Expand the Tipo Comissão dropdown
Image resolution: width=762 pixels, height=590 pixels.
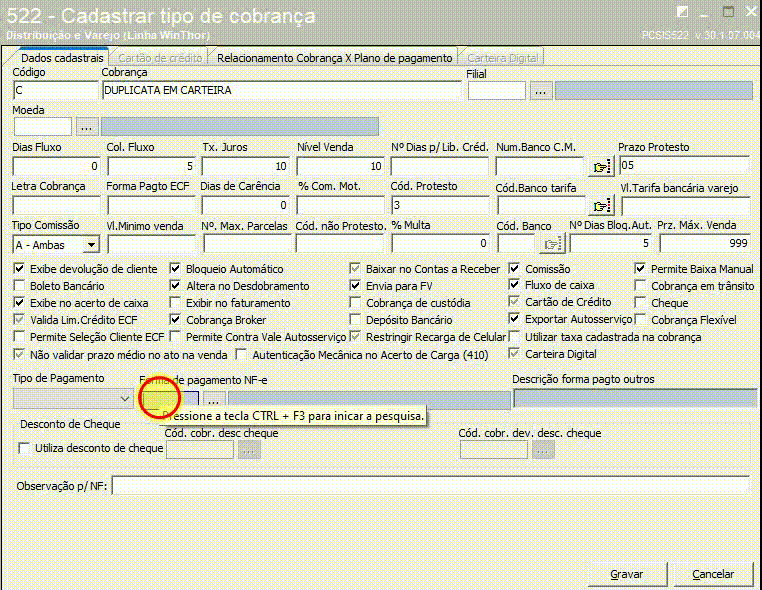91,244
